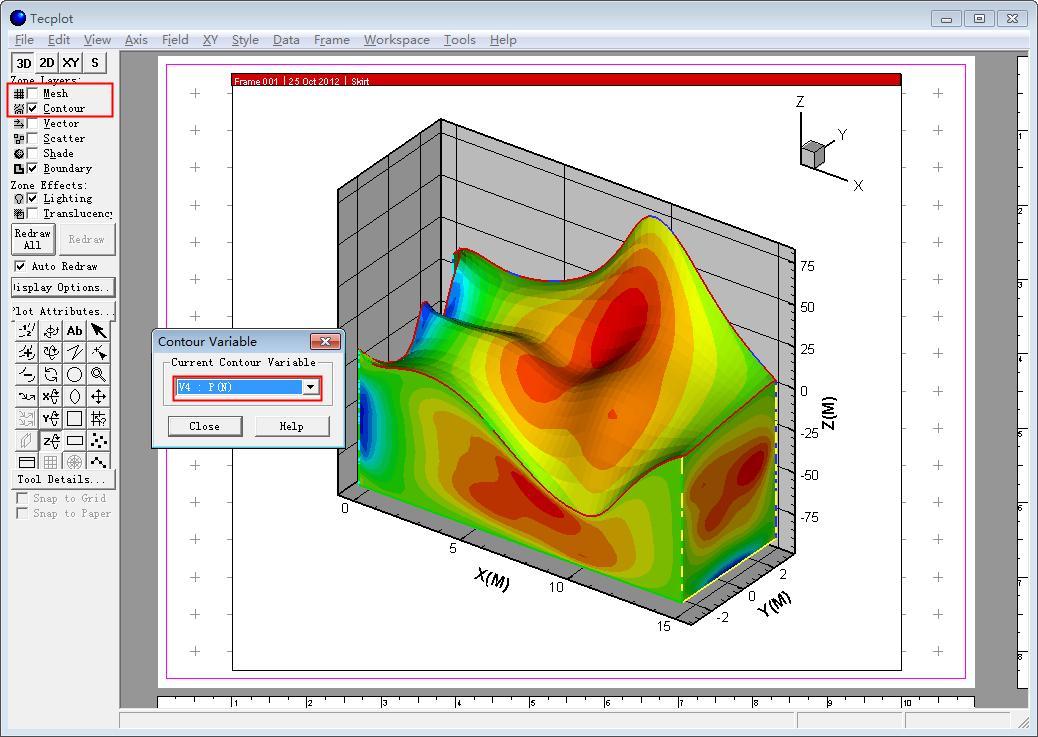1038x737 pixels.
Task: Enable the Mesh zone layer checkbox
Action: point(33,93)
